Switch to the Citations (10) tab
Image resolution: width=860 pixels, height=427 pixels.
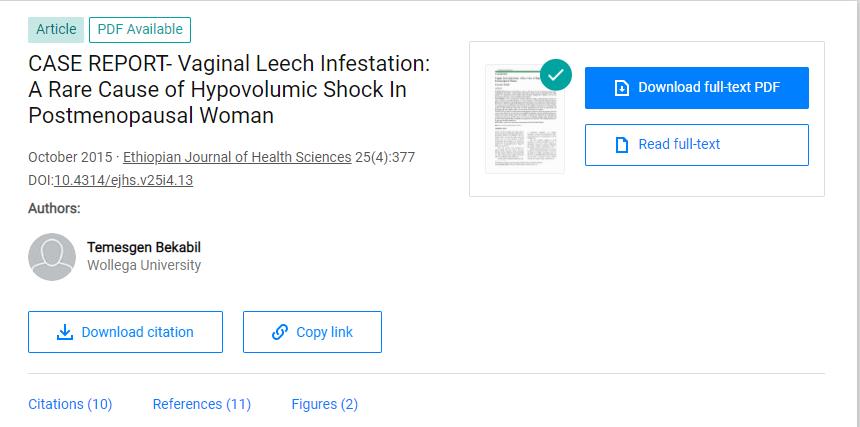[x=70, y=404]
